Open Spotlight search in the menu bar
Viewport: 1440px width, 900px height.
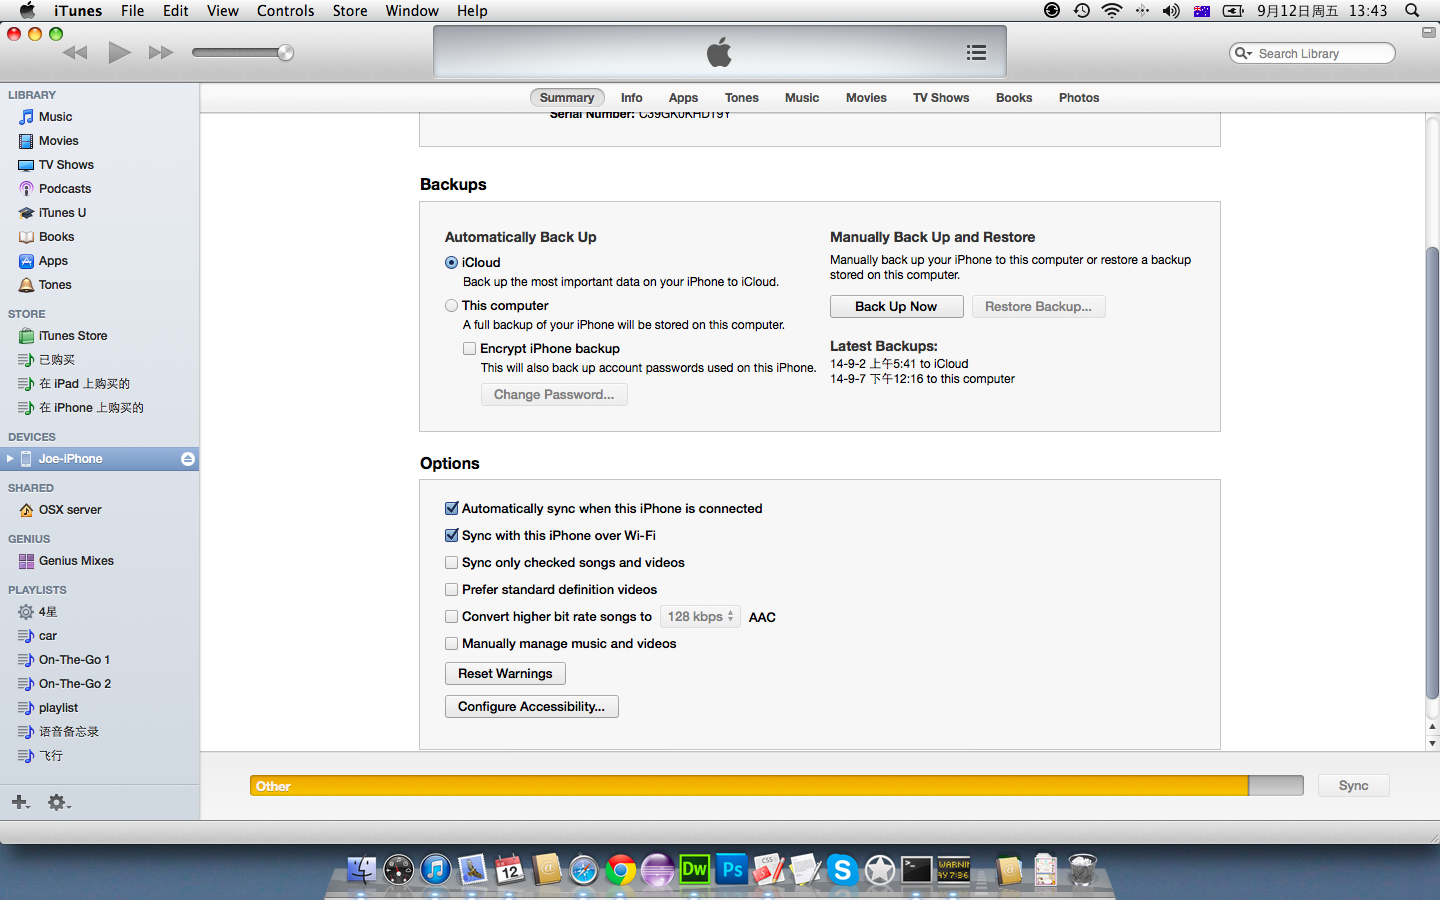[x=1412, y=11]
